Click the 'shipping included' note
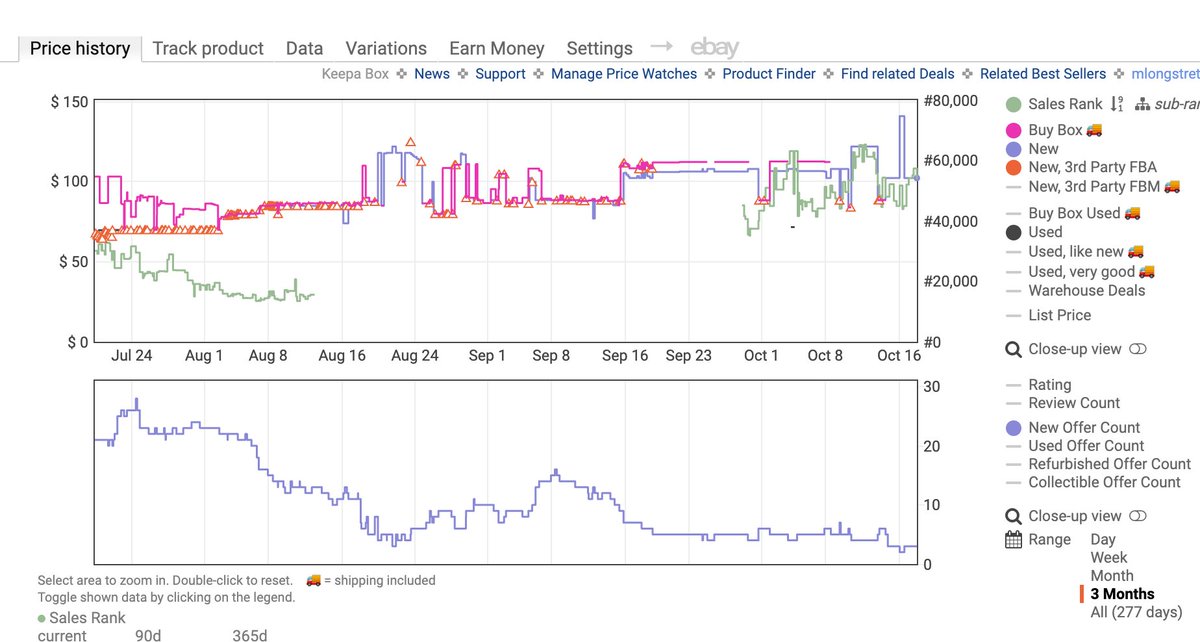 [x=370, y=580]
